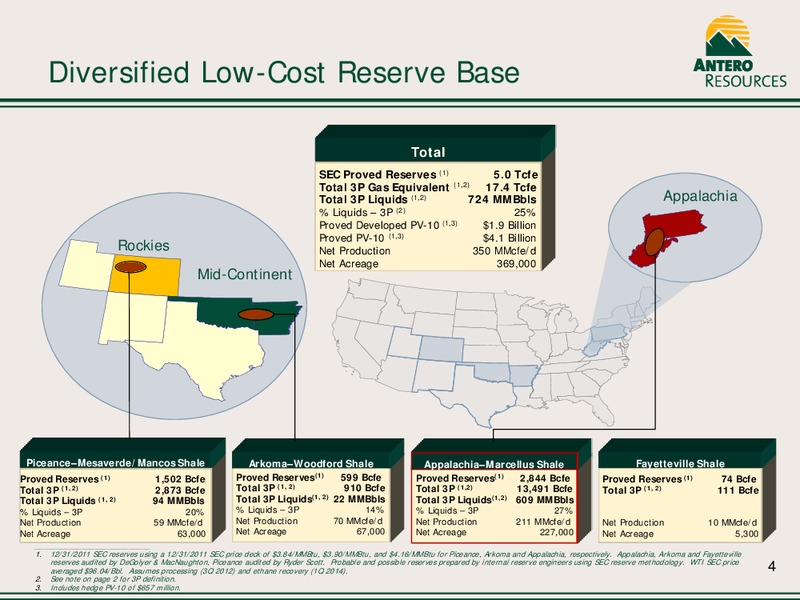Viewport: 800px width, 600px height.
Task: Select the 17.4 Tcfe Total 3P value
Action: point(511,187)
